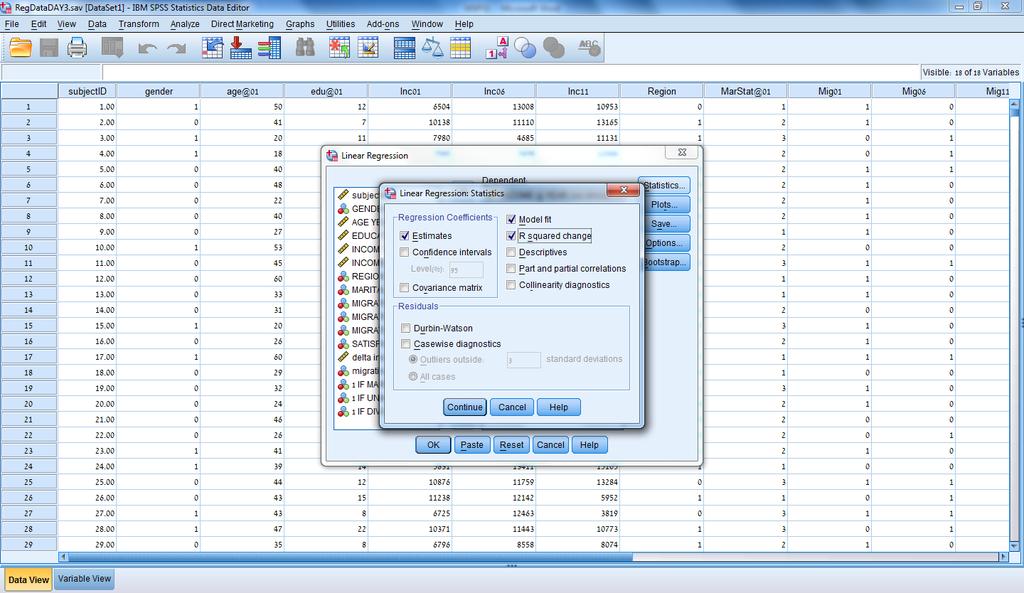Image resolution: width=1024 pixels, height=593 pixels.
Task: Click the Go to variable icon
Action: [x=240, y=48]
